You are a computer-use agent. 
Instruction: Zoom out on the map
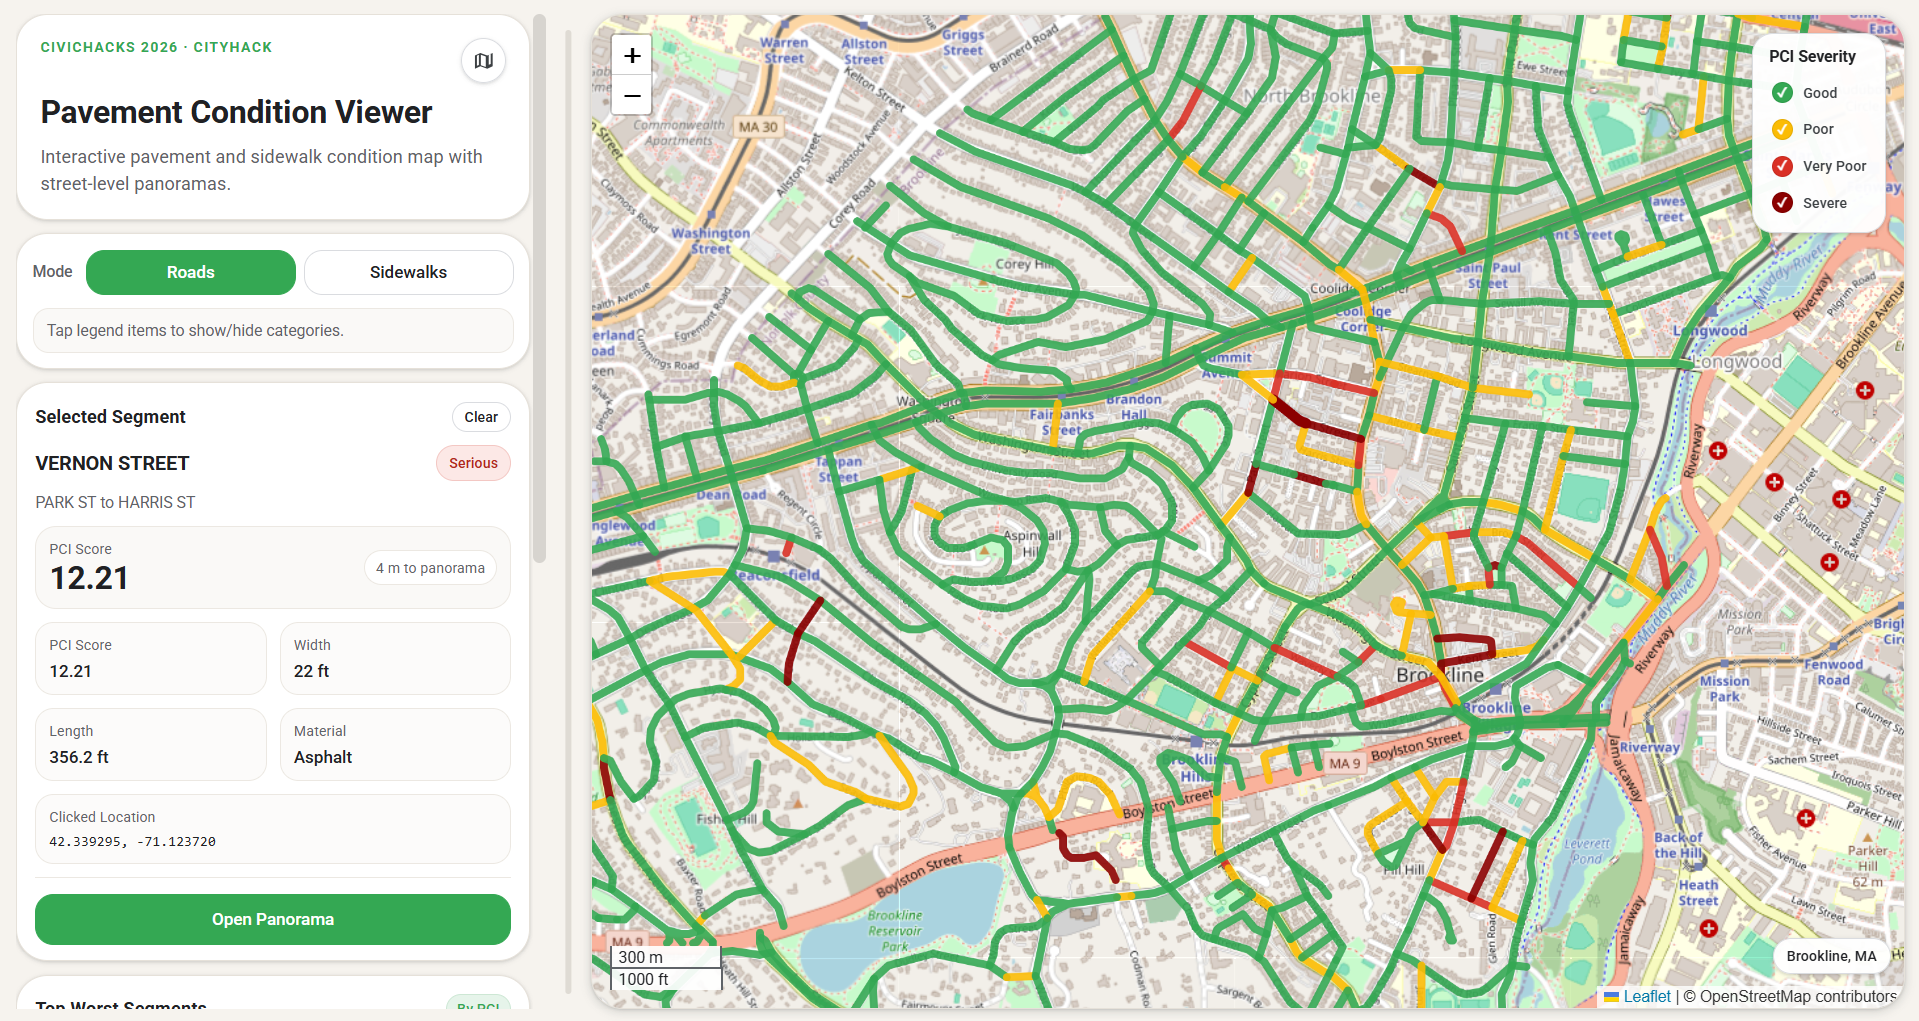[x=632, y=96]
